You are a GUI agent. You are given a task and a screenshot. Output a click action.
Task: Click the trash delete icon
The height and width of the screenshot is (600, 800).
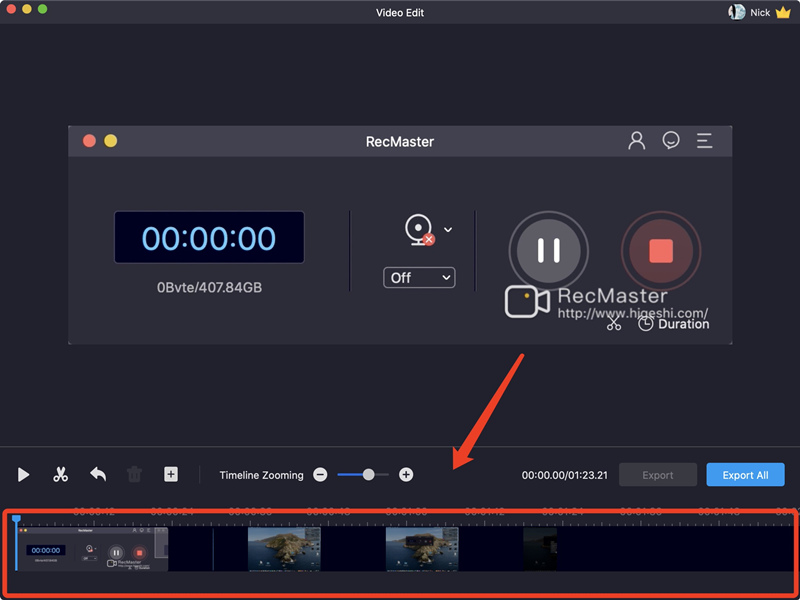134,474
